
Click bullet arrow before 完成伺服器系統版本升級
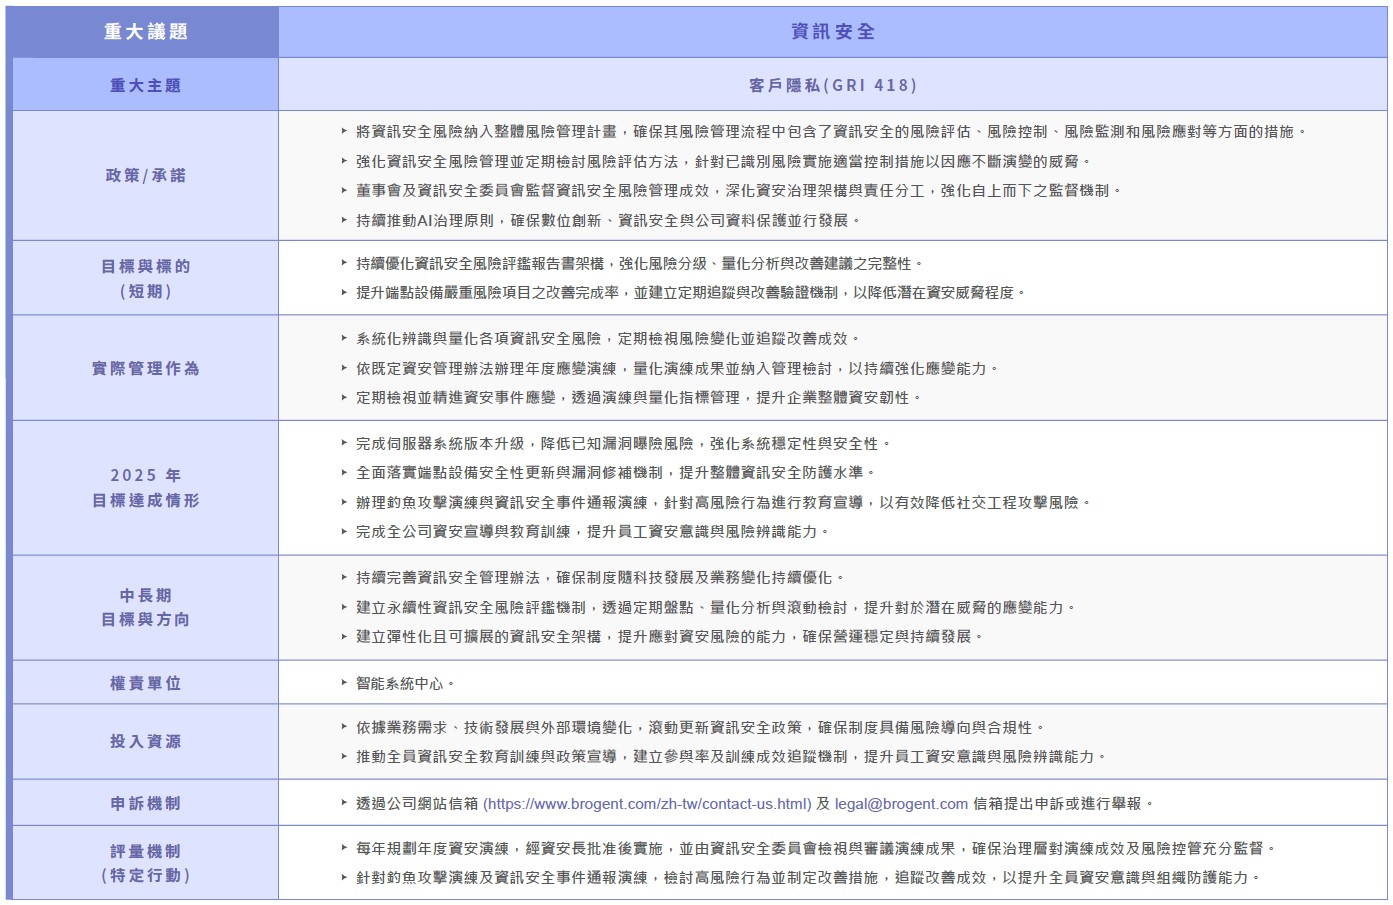tap(344, 443)
